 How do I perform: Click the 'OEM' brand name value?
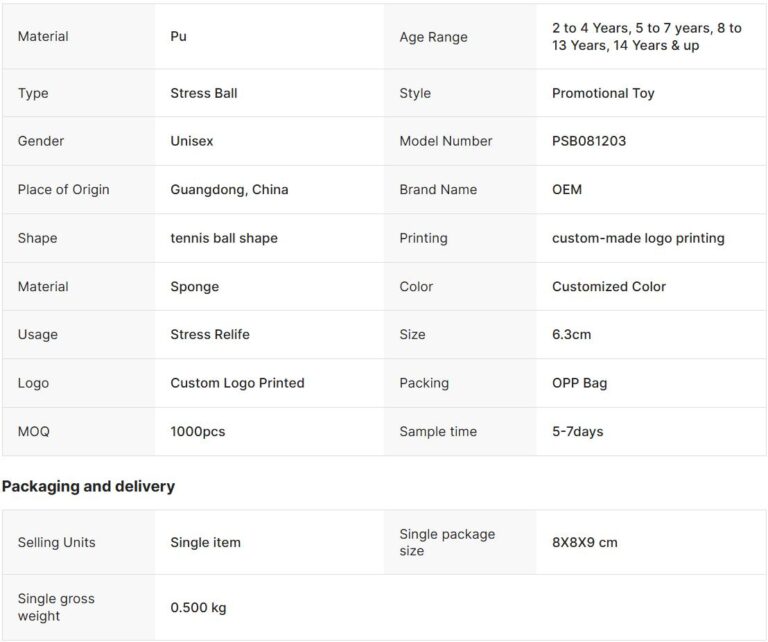click(x=567, y=189)
